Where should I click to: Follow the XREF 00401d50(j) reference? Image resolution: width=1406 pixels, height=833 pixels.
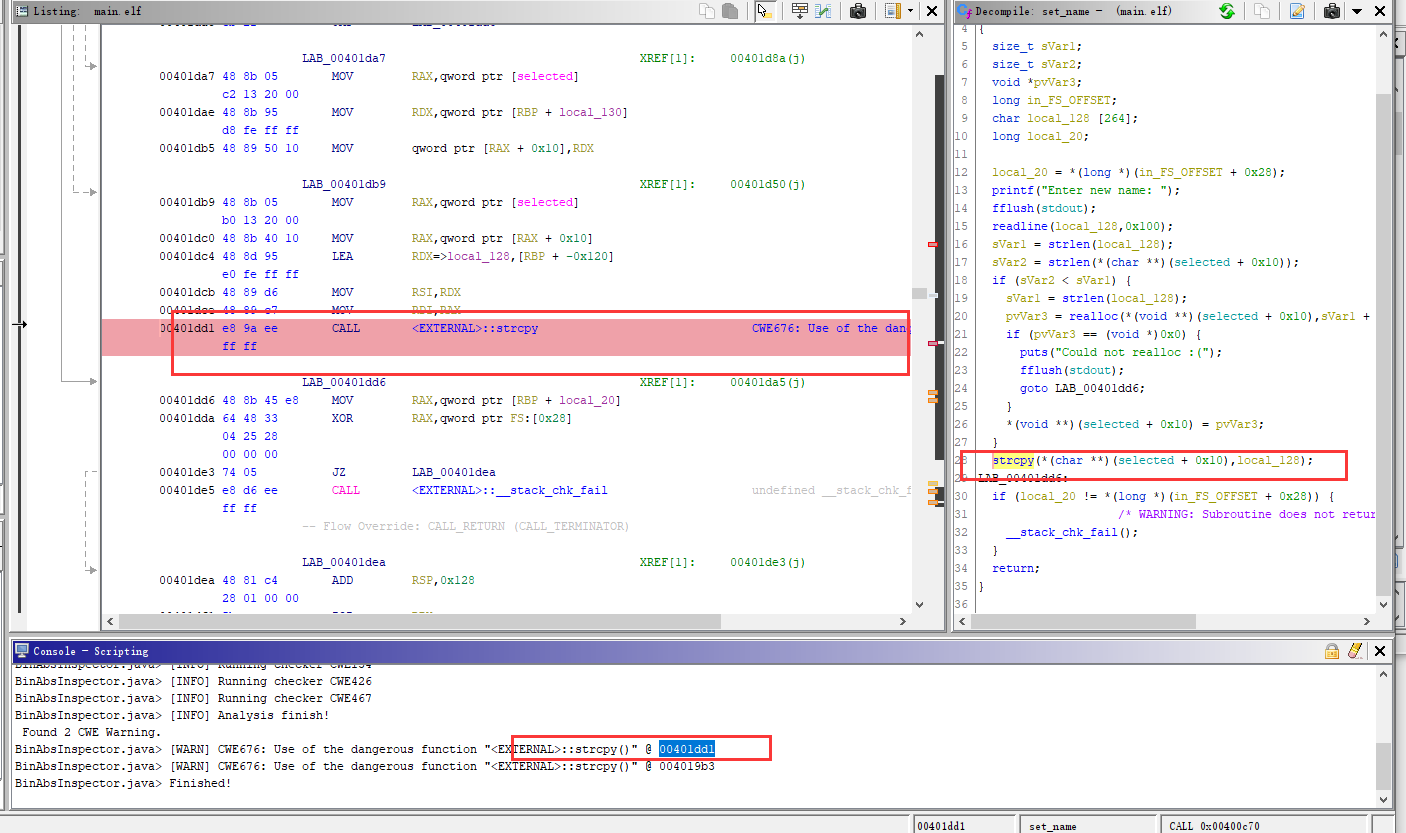(768, 184)
